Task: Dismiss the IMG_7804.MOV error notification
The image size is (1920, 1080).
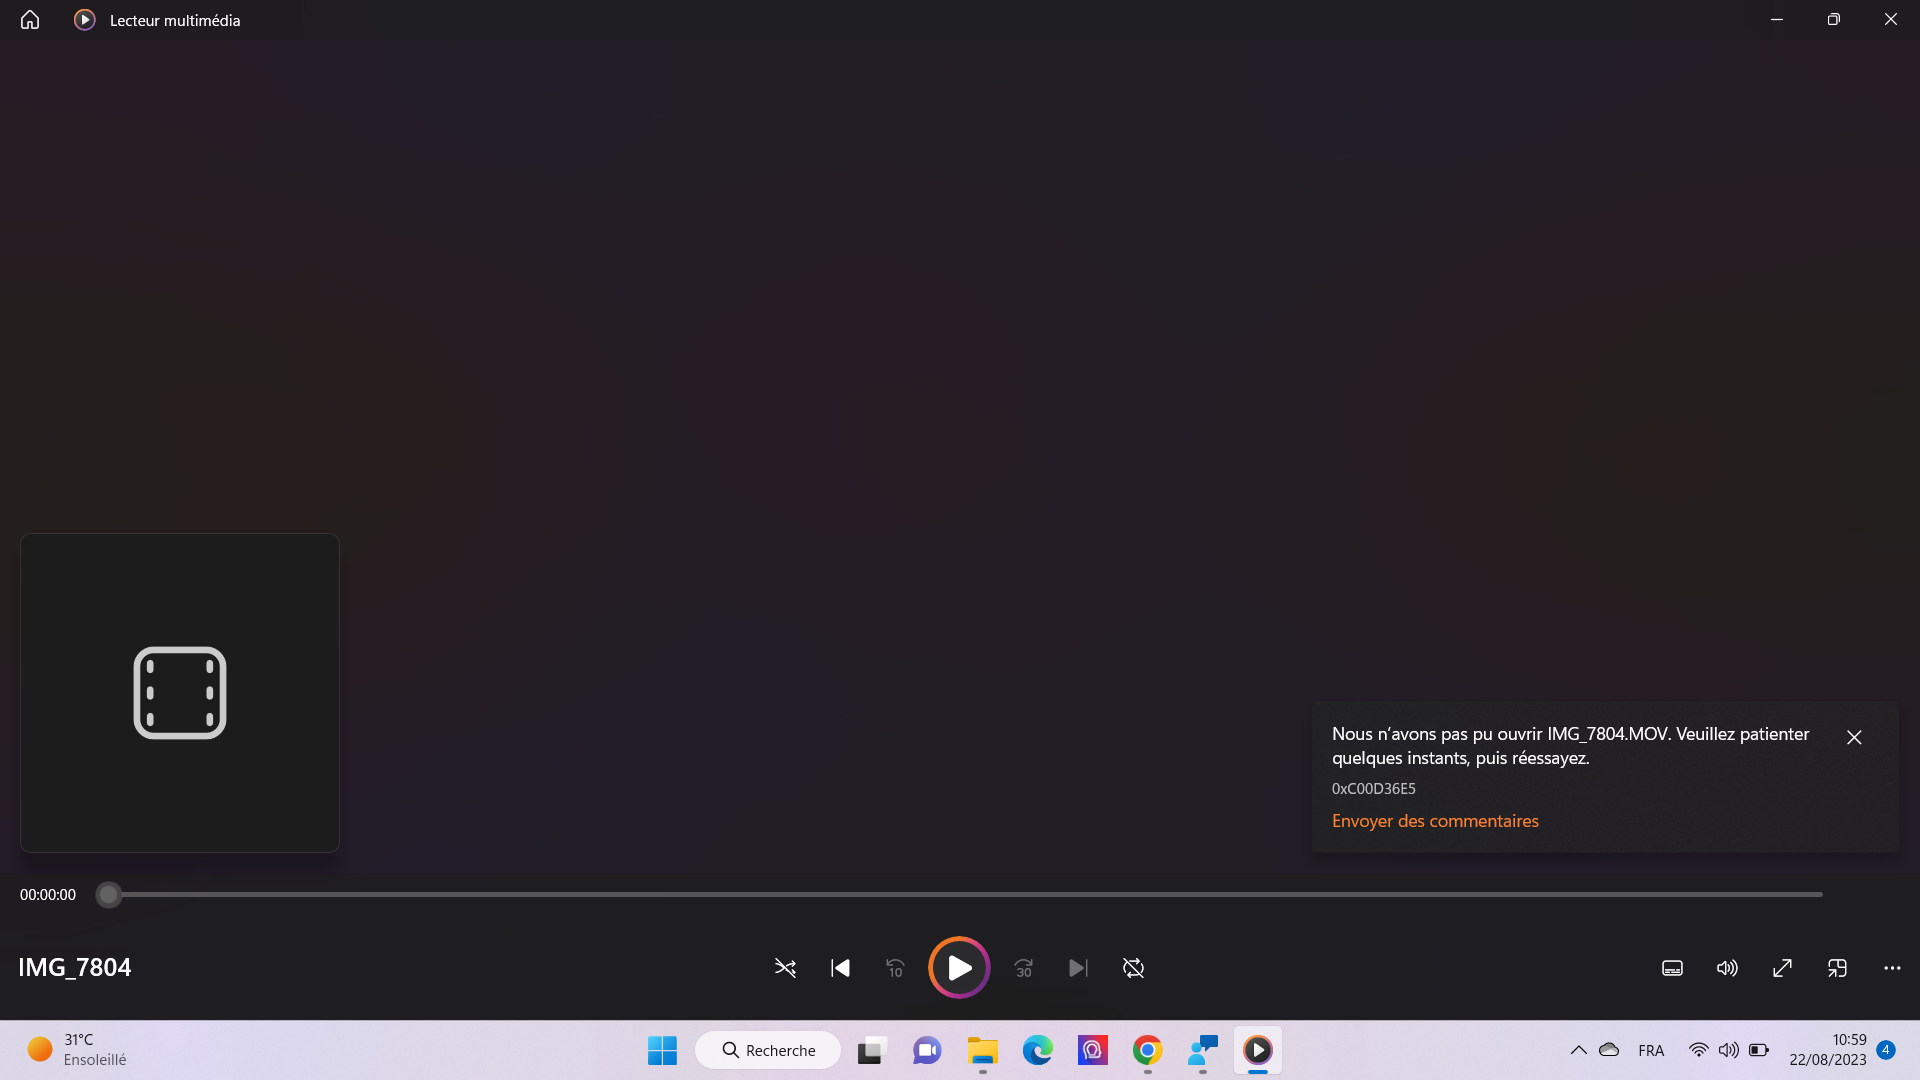Action: coord(1854,737)
